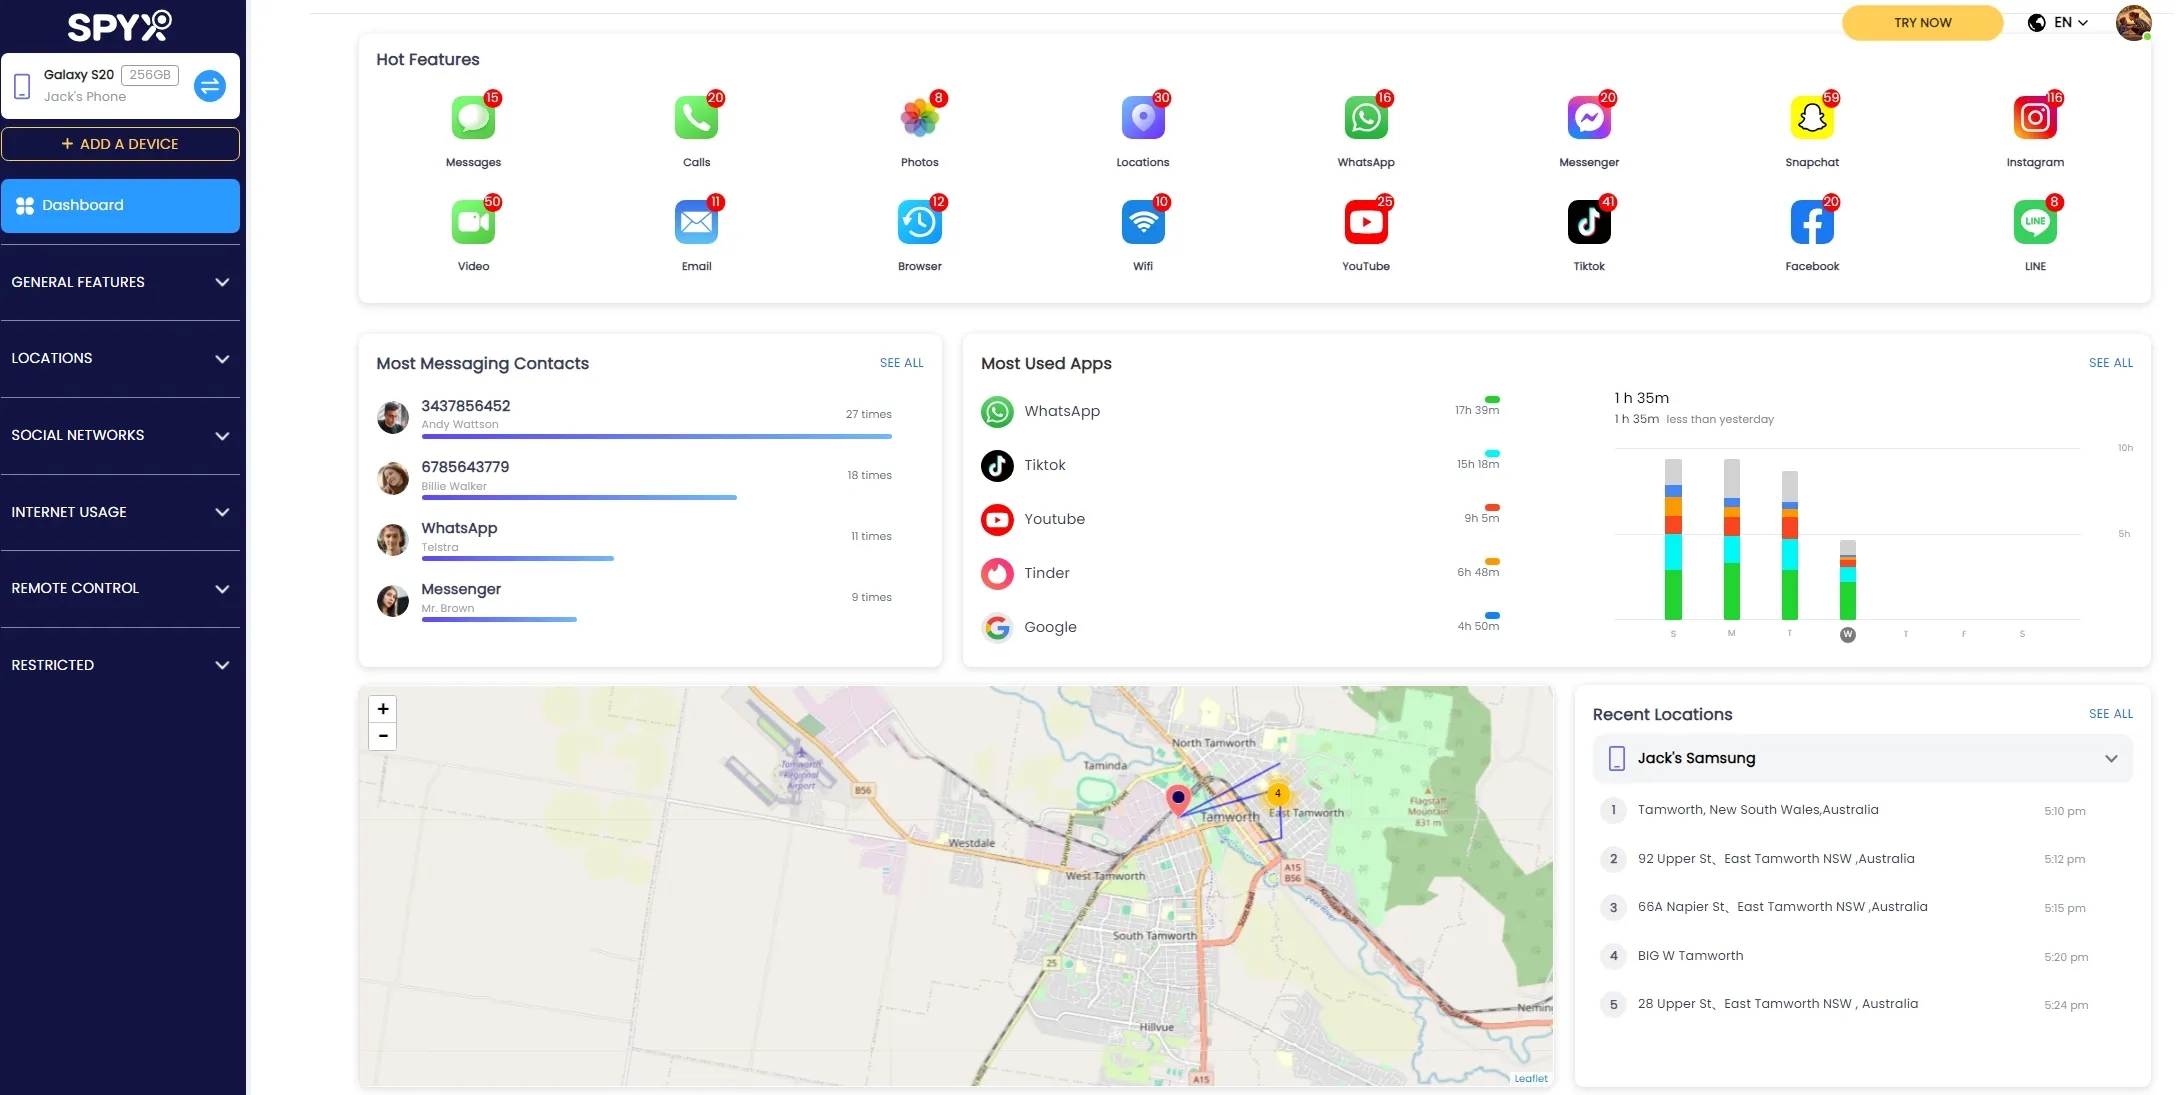Expand the LOCATIONS sidebar section
Image resolution: width=2179 pixels, height=1095 pixels.
pos(120,358)
